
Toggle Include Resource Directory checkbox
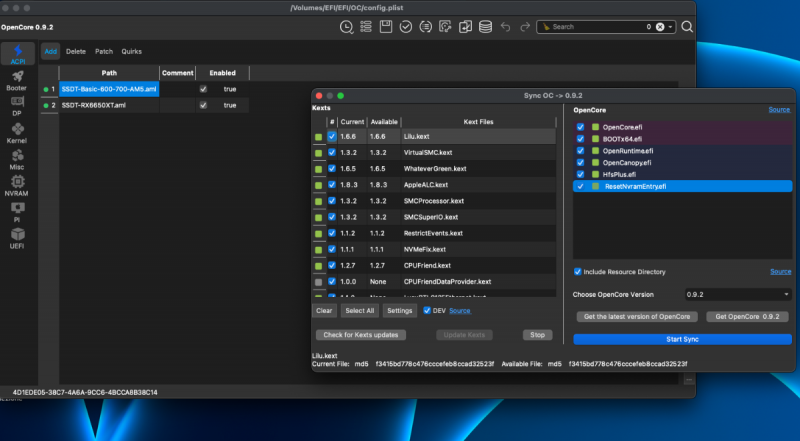click(578, 272)
